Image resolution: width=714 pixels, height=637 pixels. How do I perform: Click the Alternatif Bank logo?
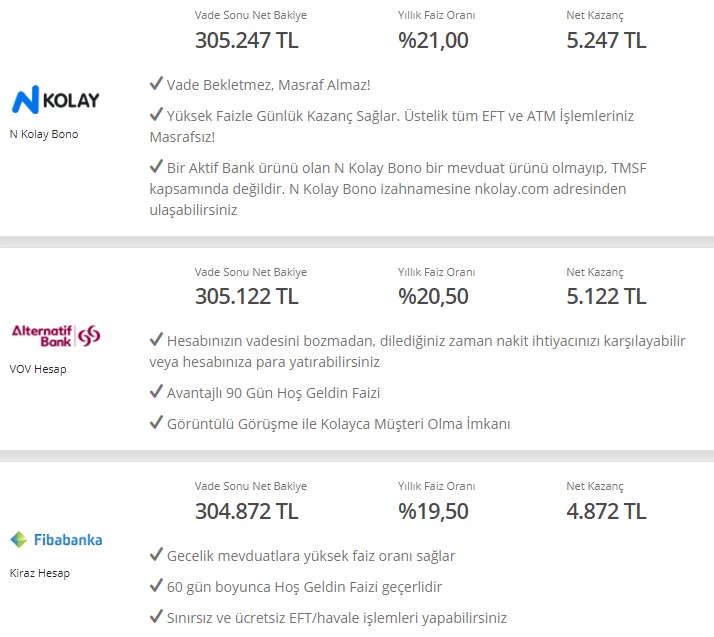(x=56, y=336)
